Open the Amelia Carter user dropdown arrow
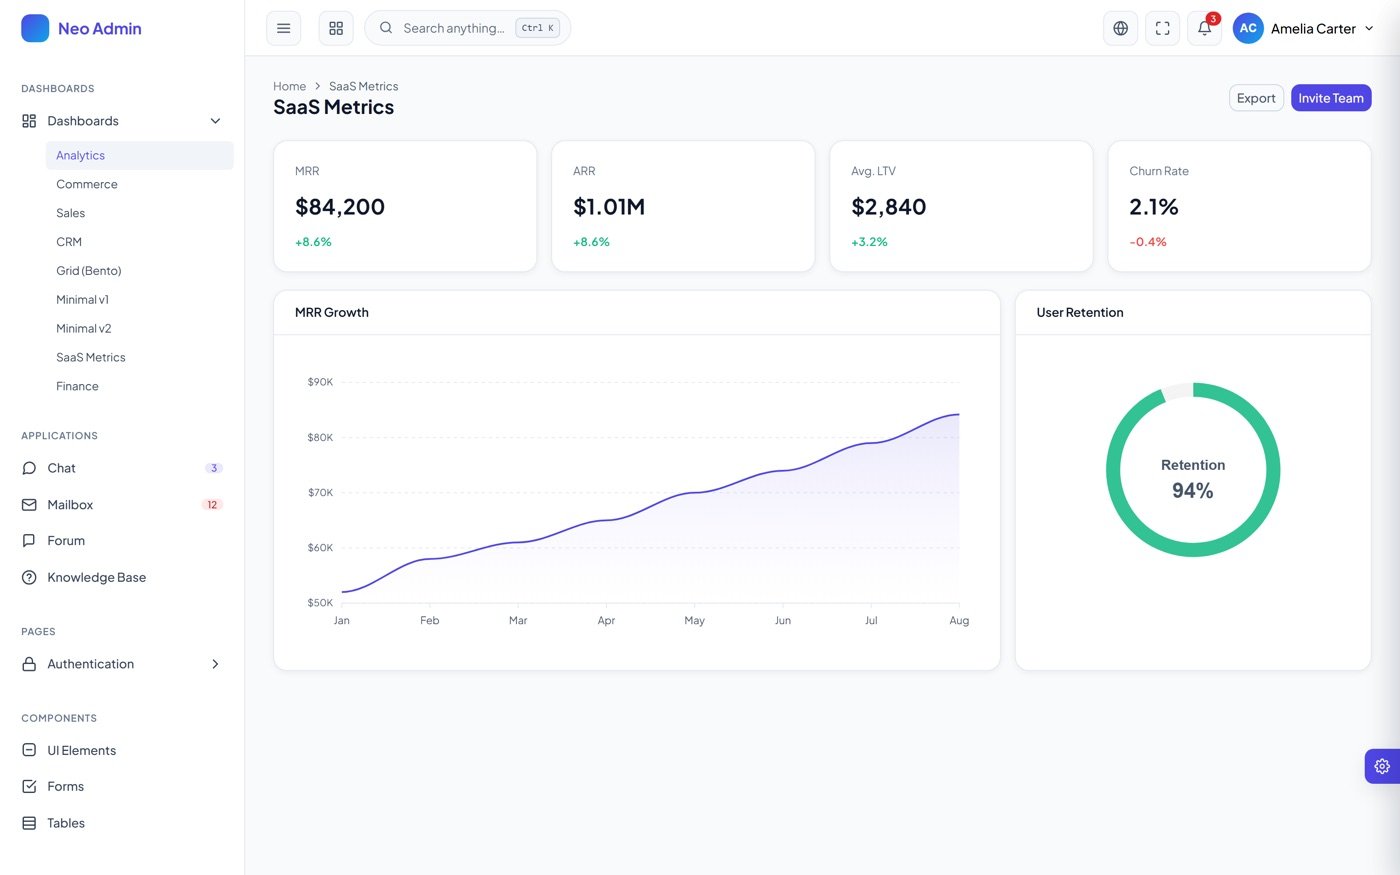Viewport: 1400px width, 875px height. (x=1369, y=28)
